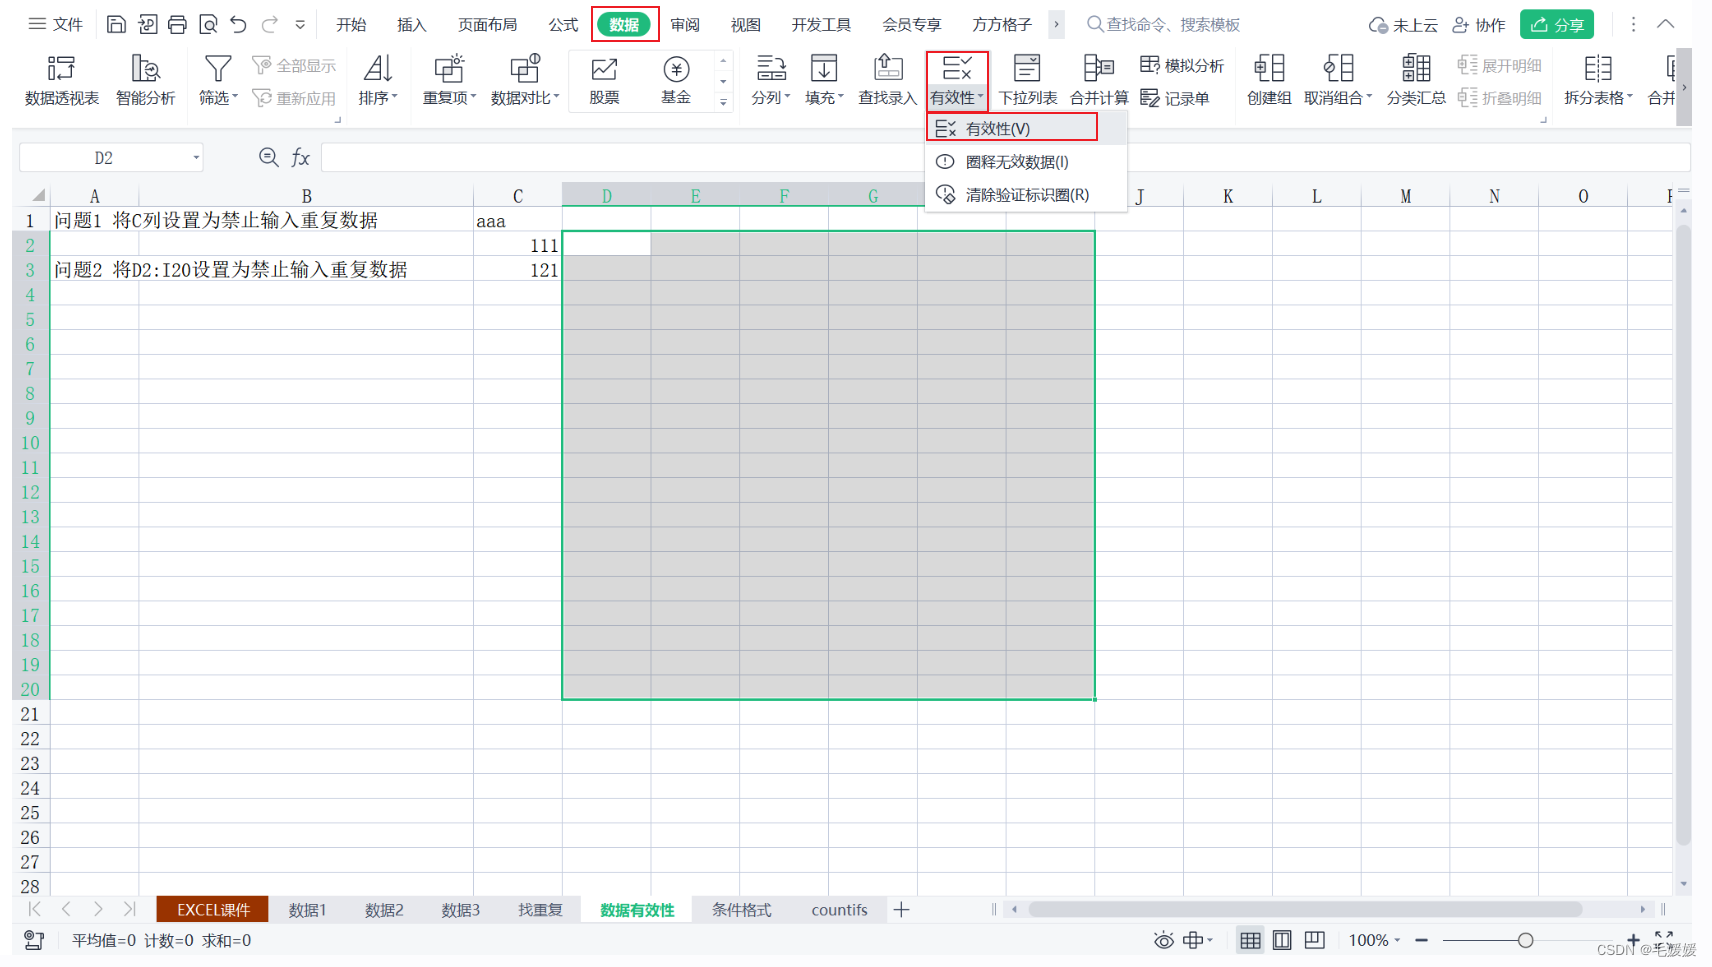Switch to the 条件格式 sheet tab
Image resolution: width=1712 pixels, height=967 pixels.
(x=741, y=909)
